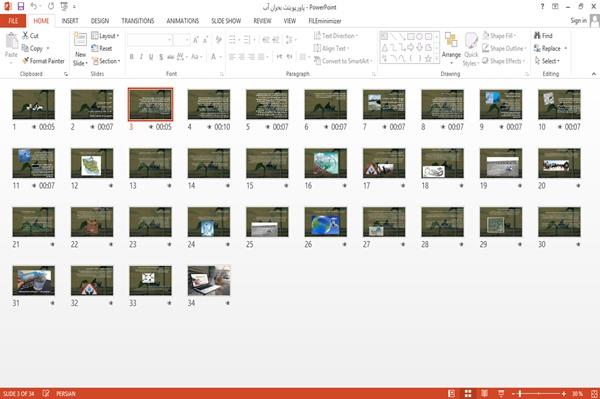The height and width of the screenshot is (399, 600).
Task: Open the FILE tab
Action: point(13,21)
